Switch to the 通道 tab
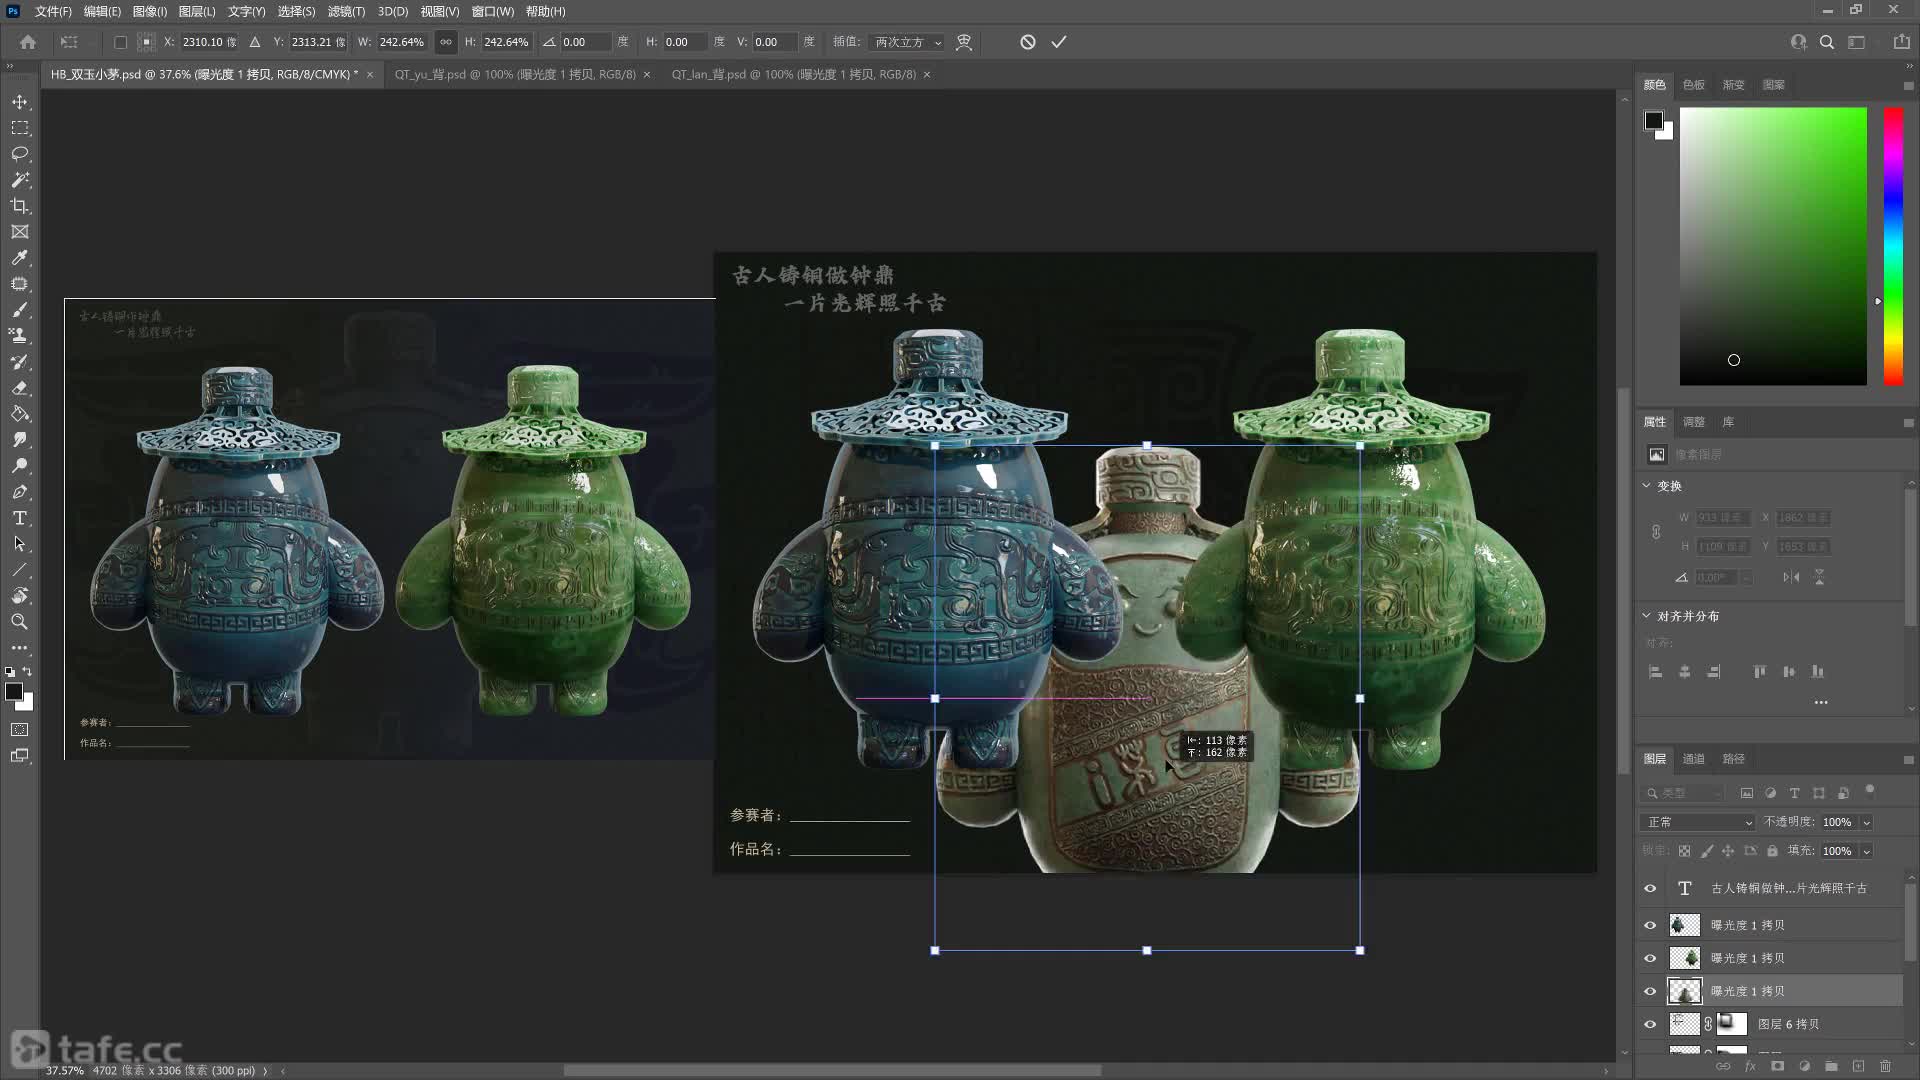Image resolution: width=1920 pixels, height=1080 pixels. click(x=1693, y=759)
